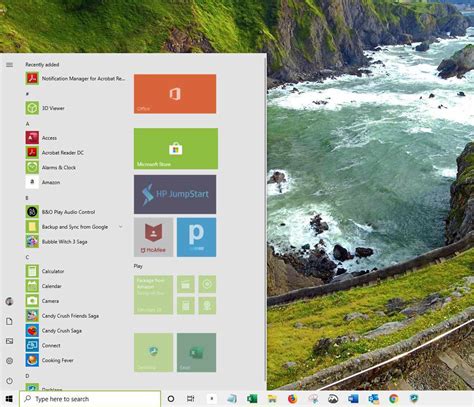Open the McAfee tile
Screen dimensions: 474x407
[x=153, y=237]
